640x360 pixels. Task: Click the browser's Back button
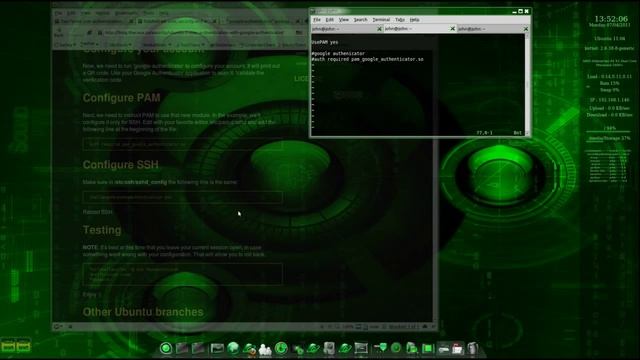pyautogui.click(x=59, y=32)
